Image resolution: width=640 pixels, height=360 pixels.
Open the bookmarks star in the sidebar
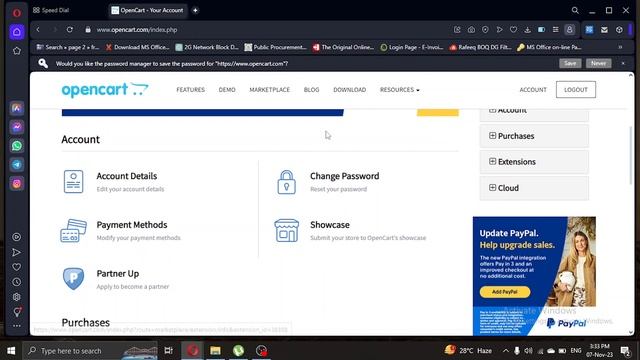[17, 51]
